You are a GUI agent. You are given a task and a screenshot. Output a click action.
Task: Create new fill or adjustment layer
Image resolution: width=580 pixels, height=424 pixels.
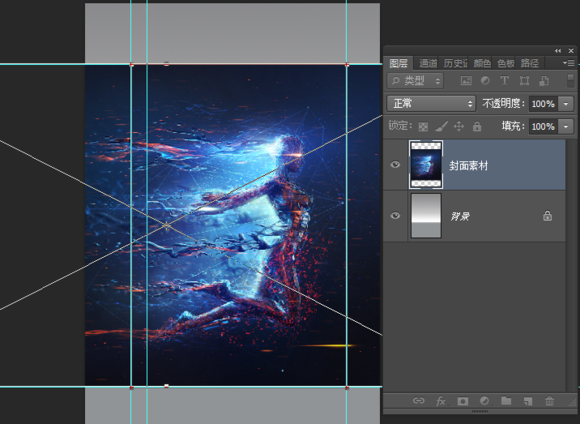point(484,401)
